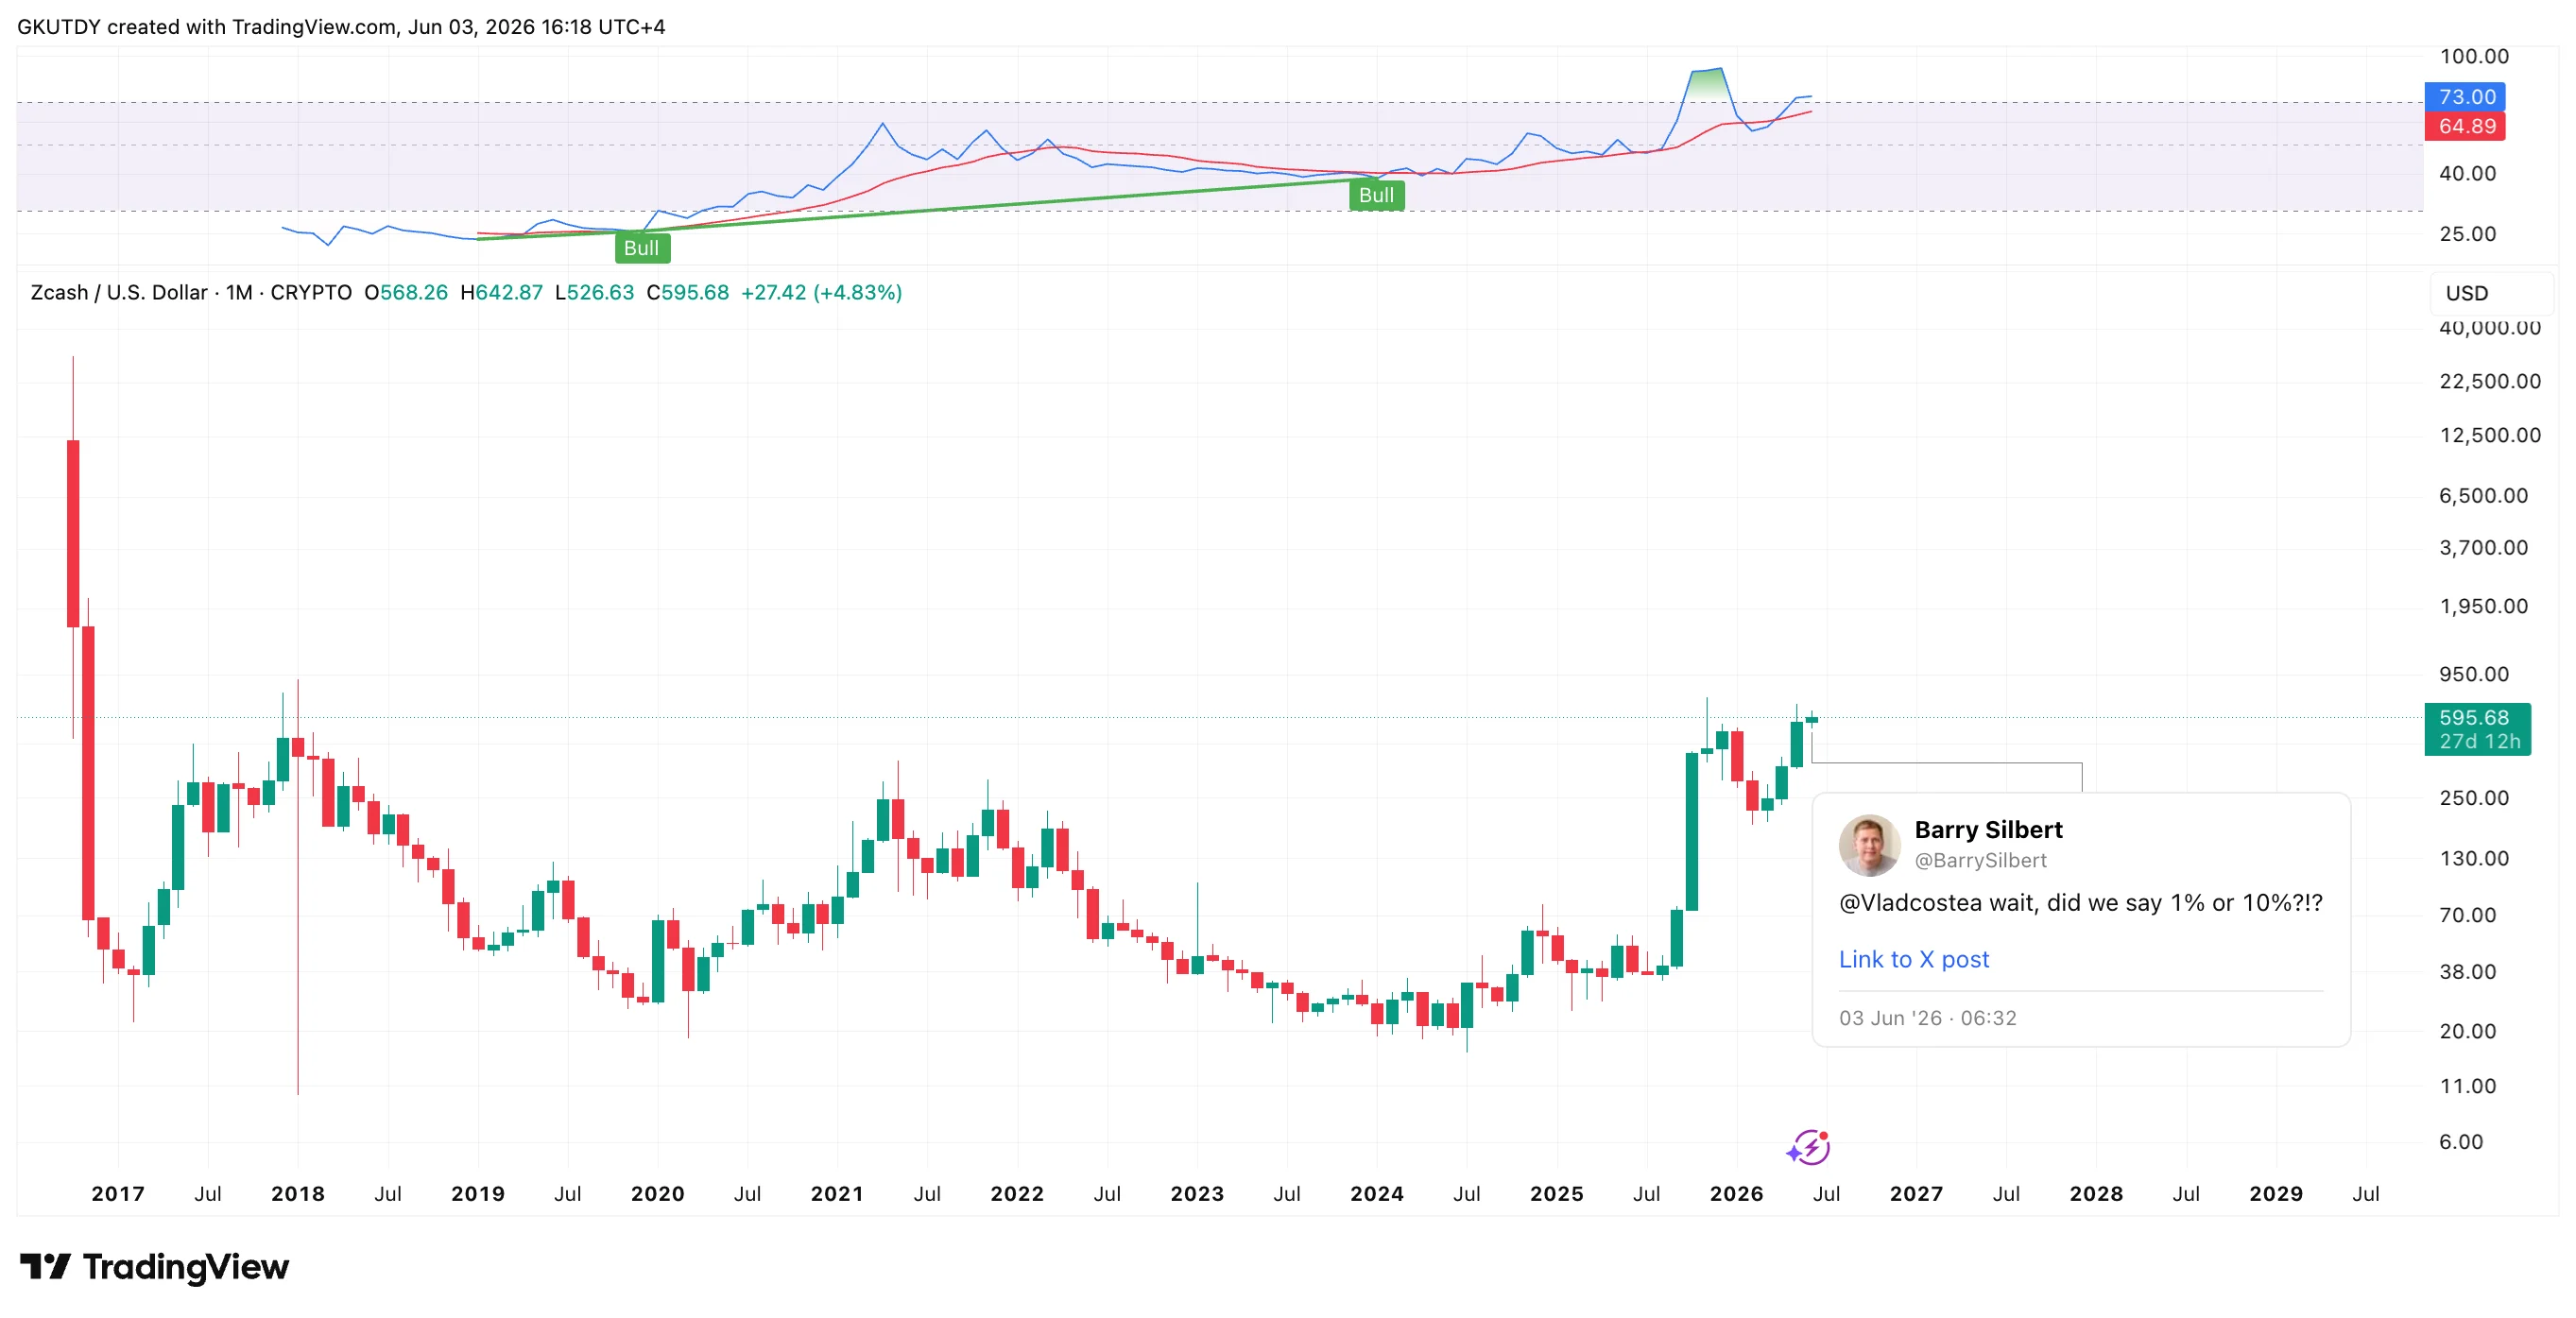Click the 2020 label on time axis
This screenshot has height=1318, width=2576.
click(657, 1193)
